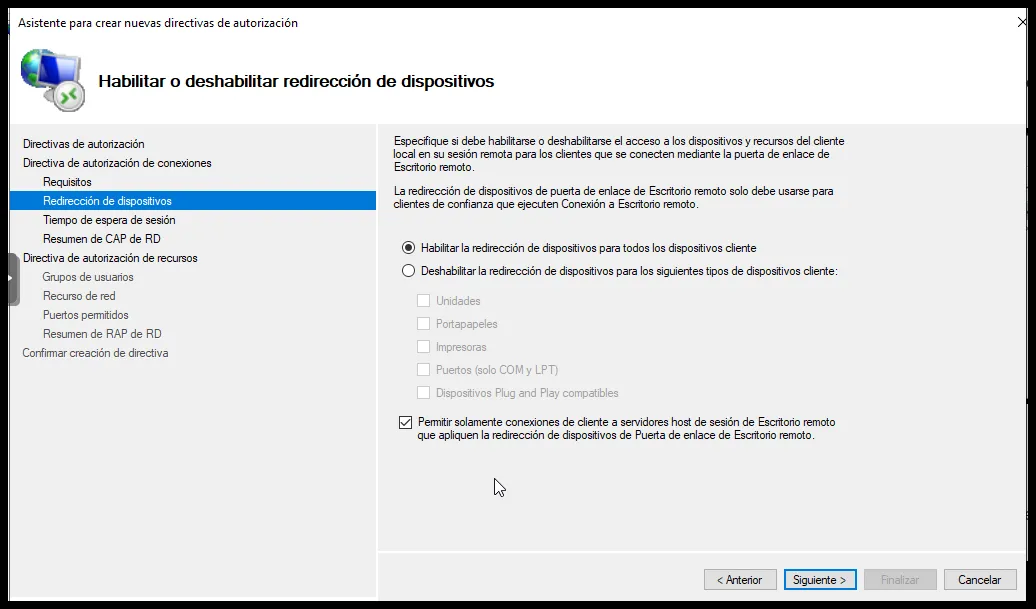Click the window title "Asistente para crear nuevas directivas"
1036x609 pixels.
coord(158,23)
